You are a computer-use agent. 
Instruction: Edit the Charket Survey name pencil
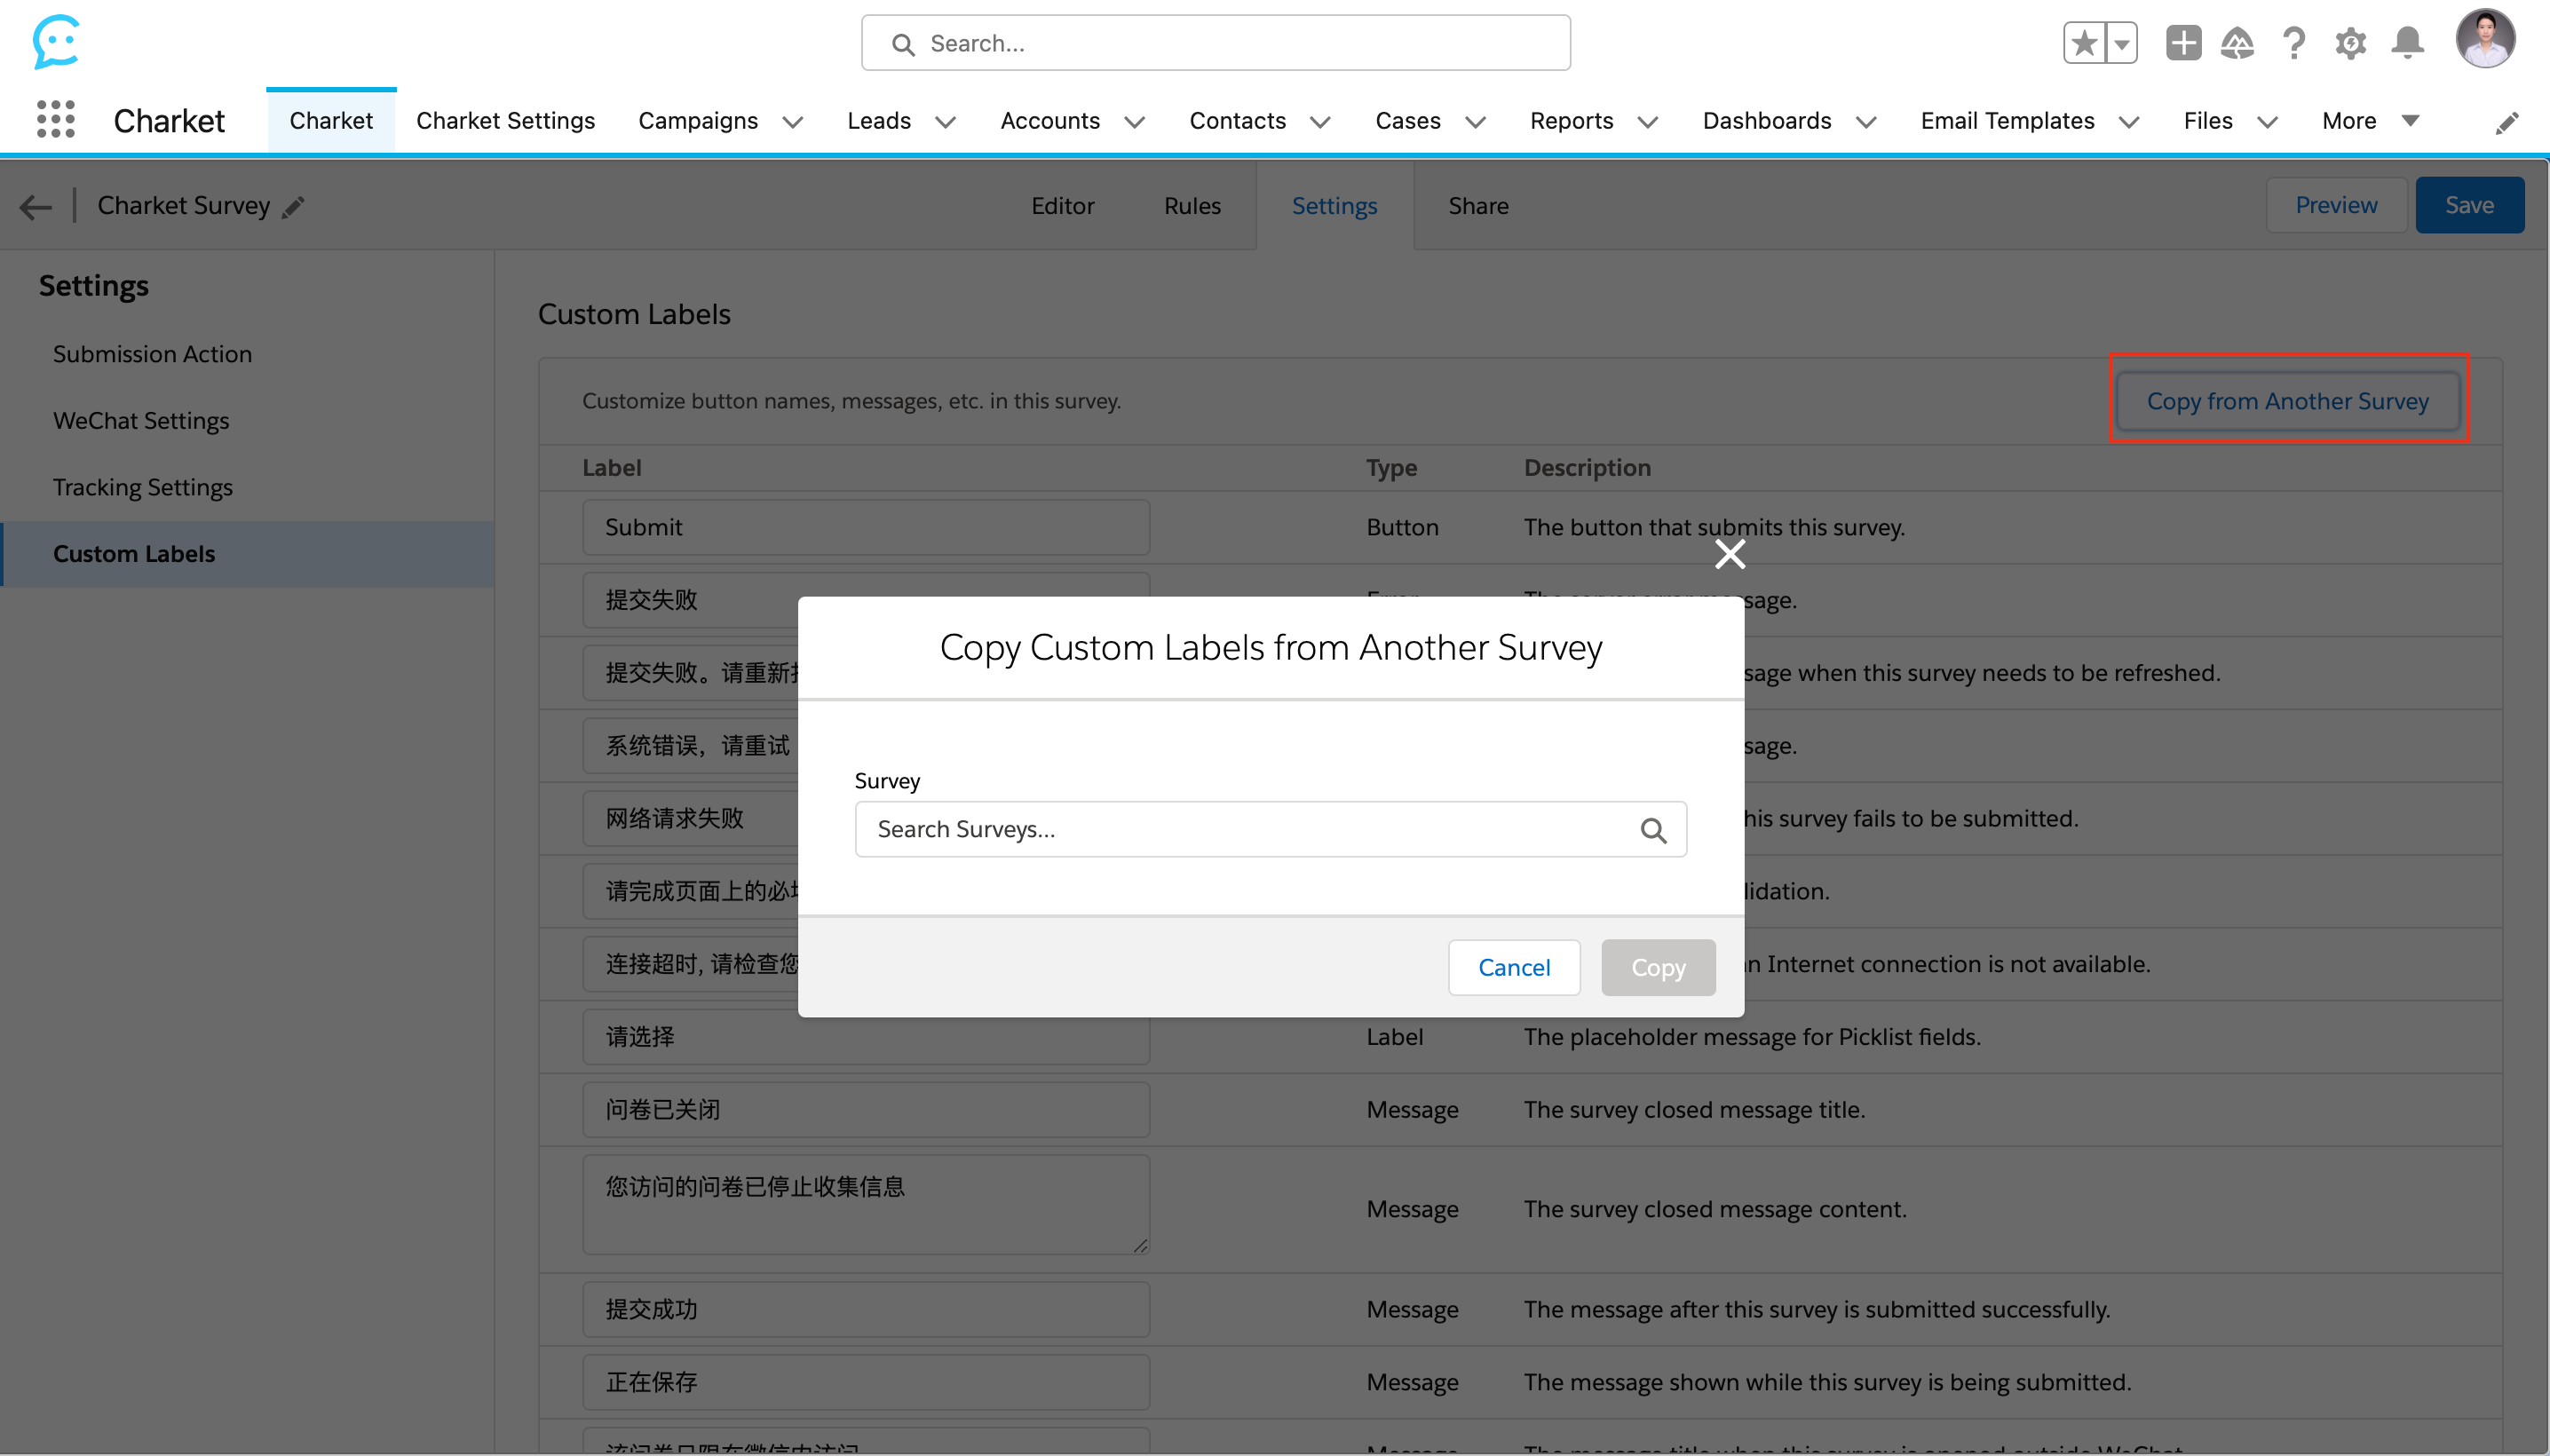click(293, 207)
